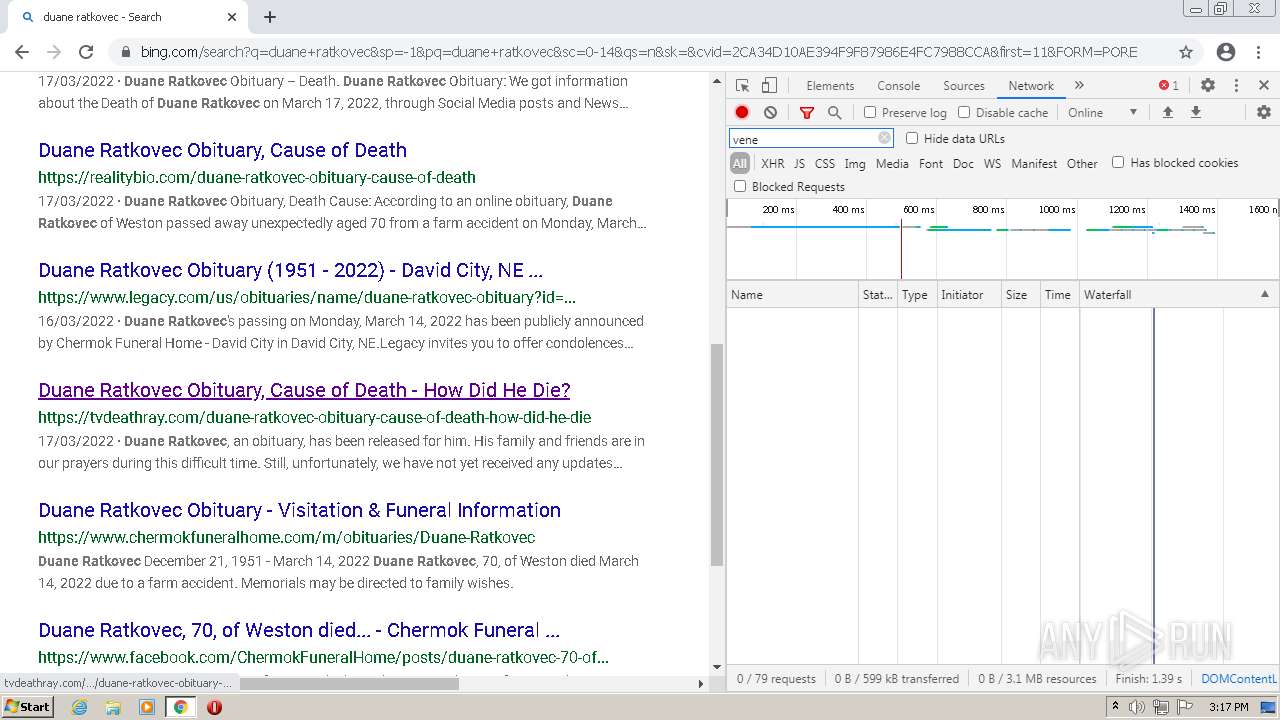
Task: Filter requests by Doc
Action: tap(963, 163)
